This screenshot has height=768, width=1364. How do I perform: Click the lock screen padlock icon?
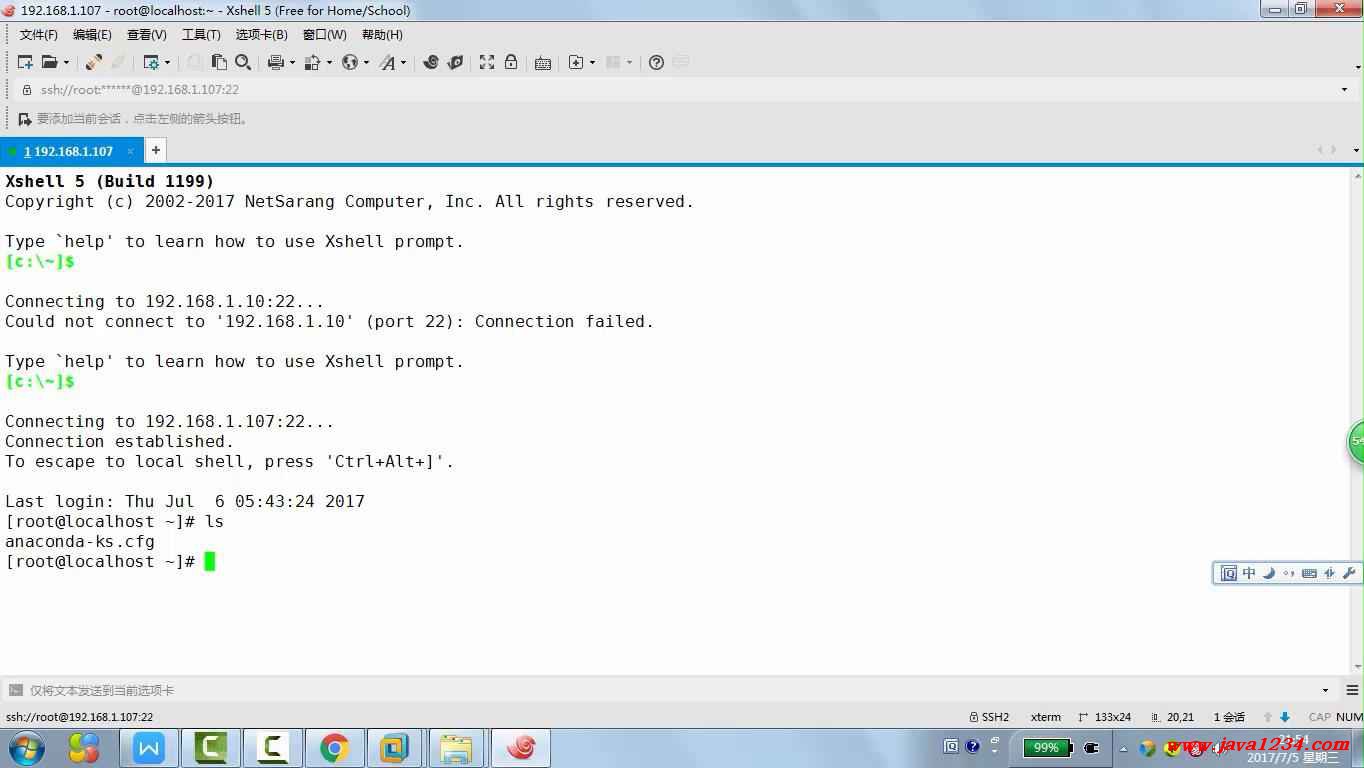click(511, 62)
